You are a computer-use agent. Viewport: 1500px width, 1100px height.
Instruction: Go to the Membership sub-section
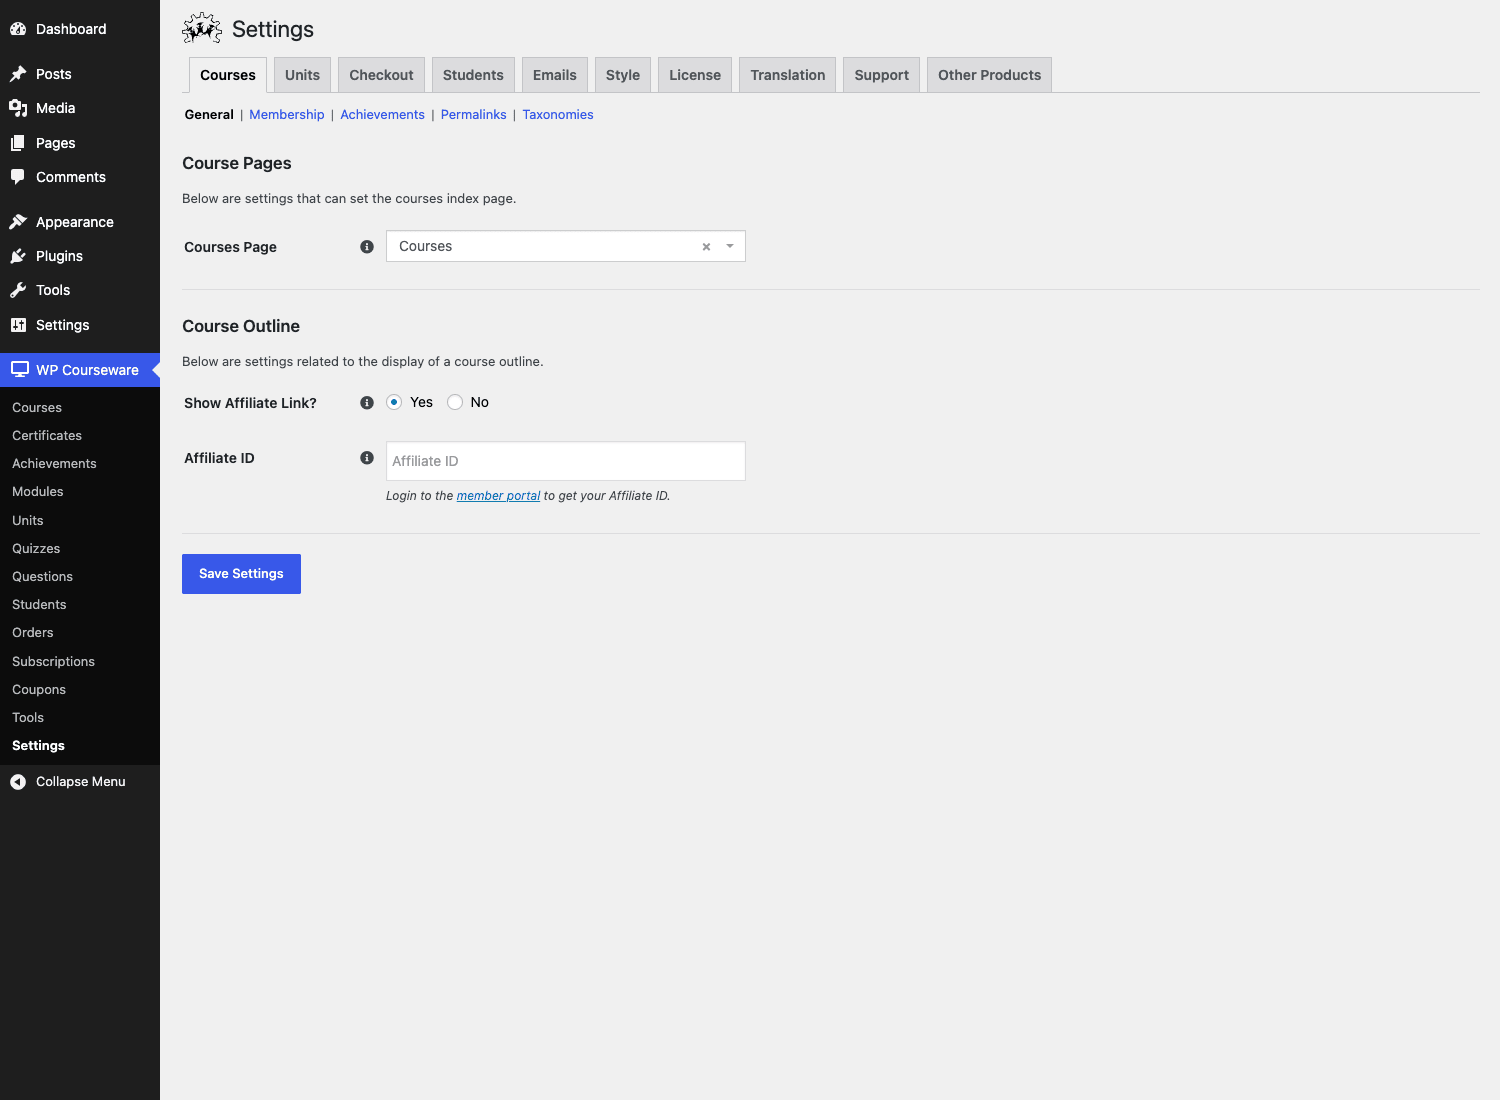[x=287, y=115]
